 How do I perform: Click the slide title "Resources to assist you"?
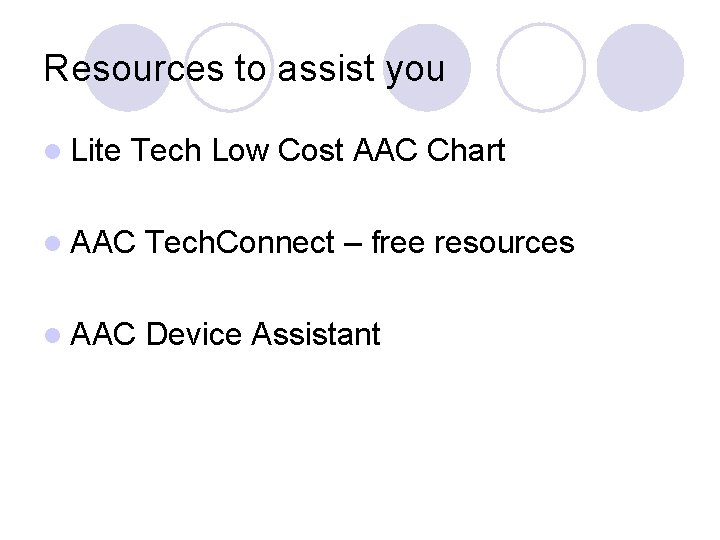[x=245, y=70]
